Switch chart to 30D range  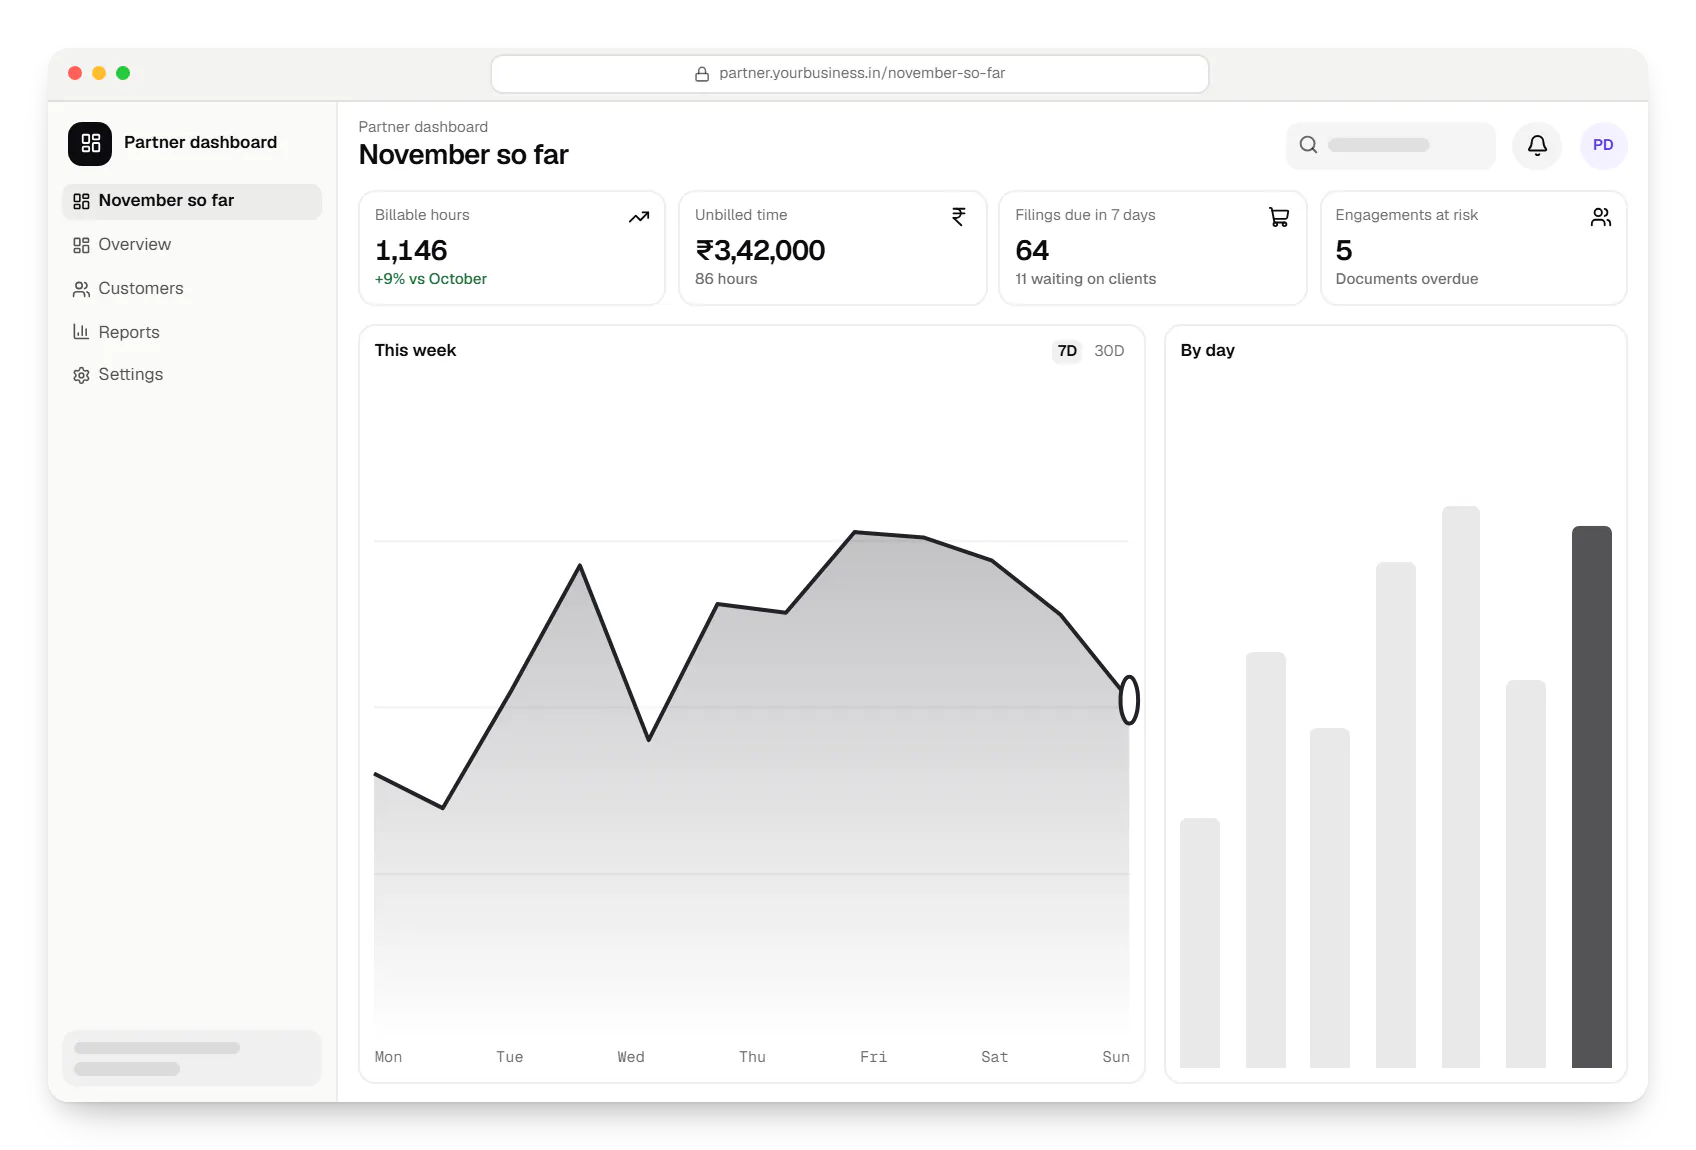1109,351
